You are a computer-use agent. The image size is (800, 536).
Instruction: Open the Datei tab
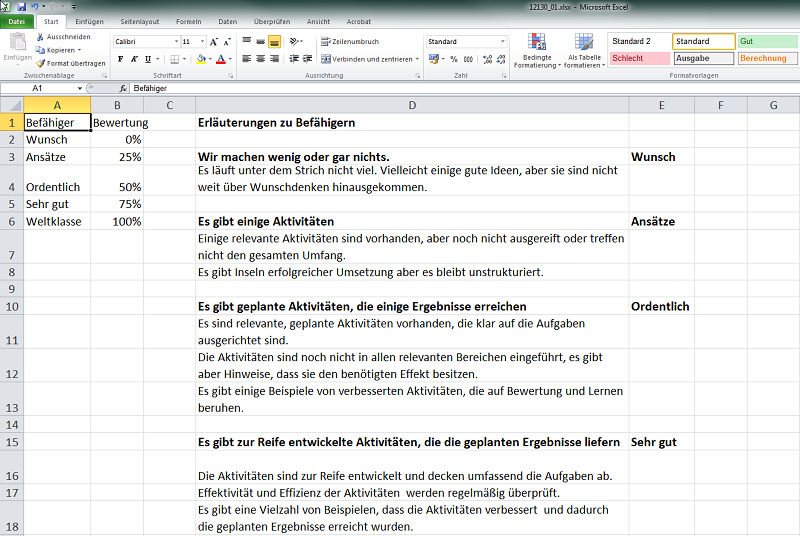(x=17, y=21)
